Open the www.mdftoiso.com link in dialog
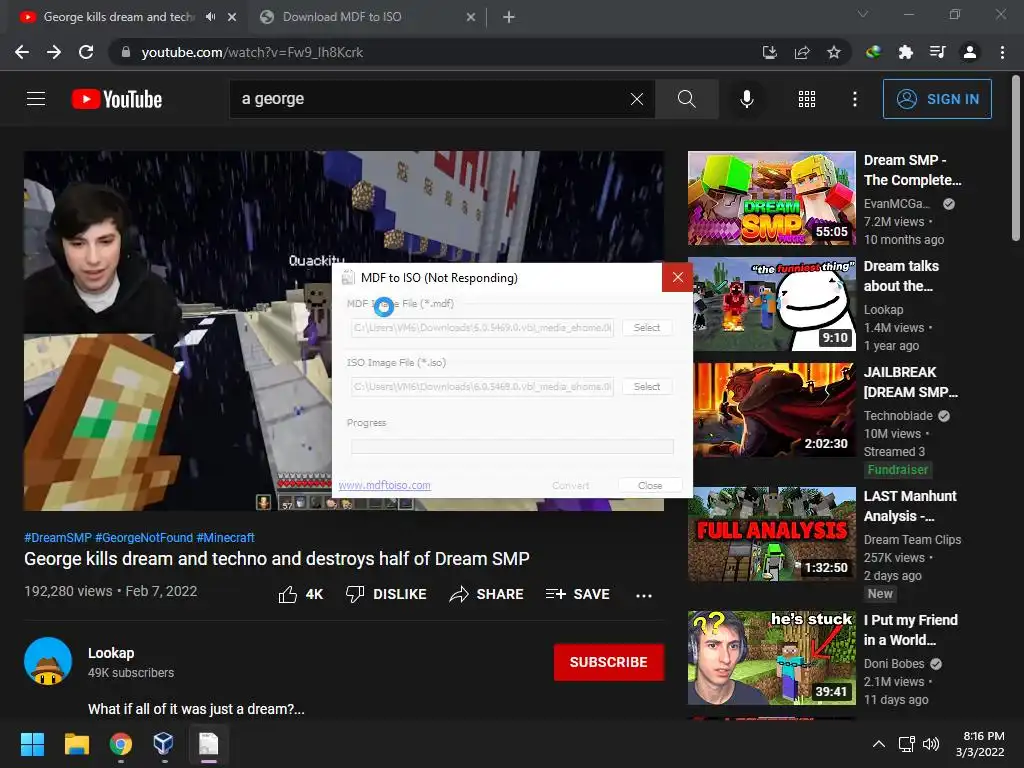 (x=385, y=485)
